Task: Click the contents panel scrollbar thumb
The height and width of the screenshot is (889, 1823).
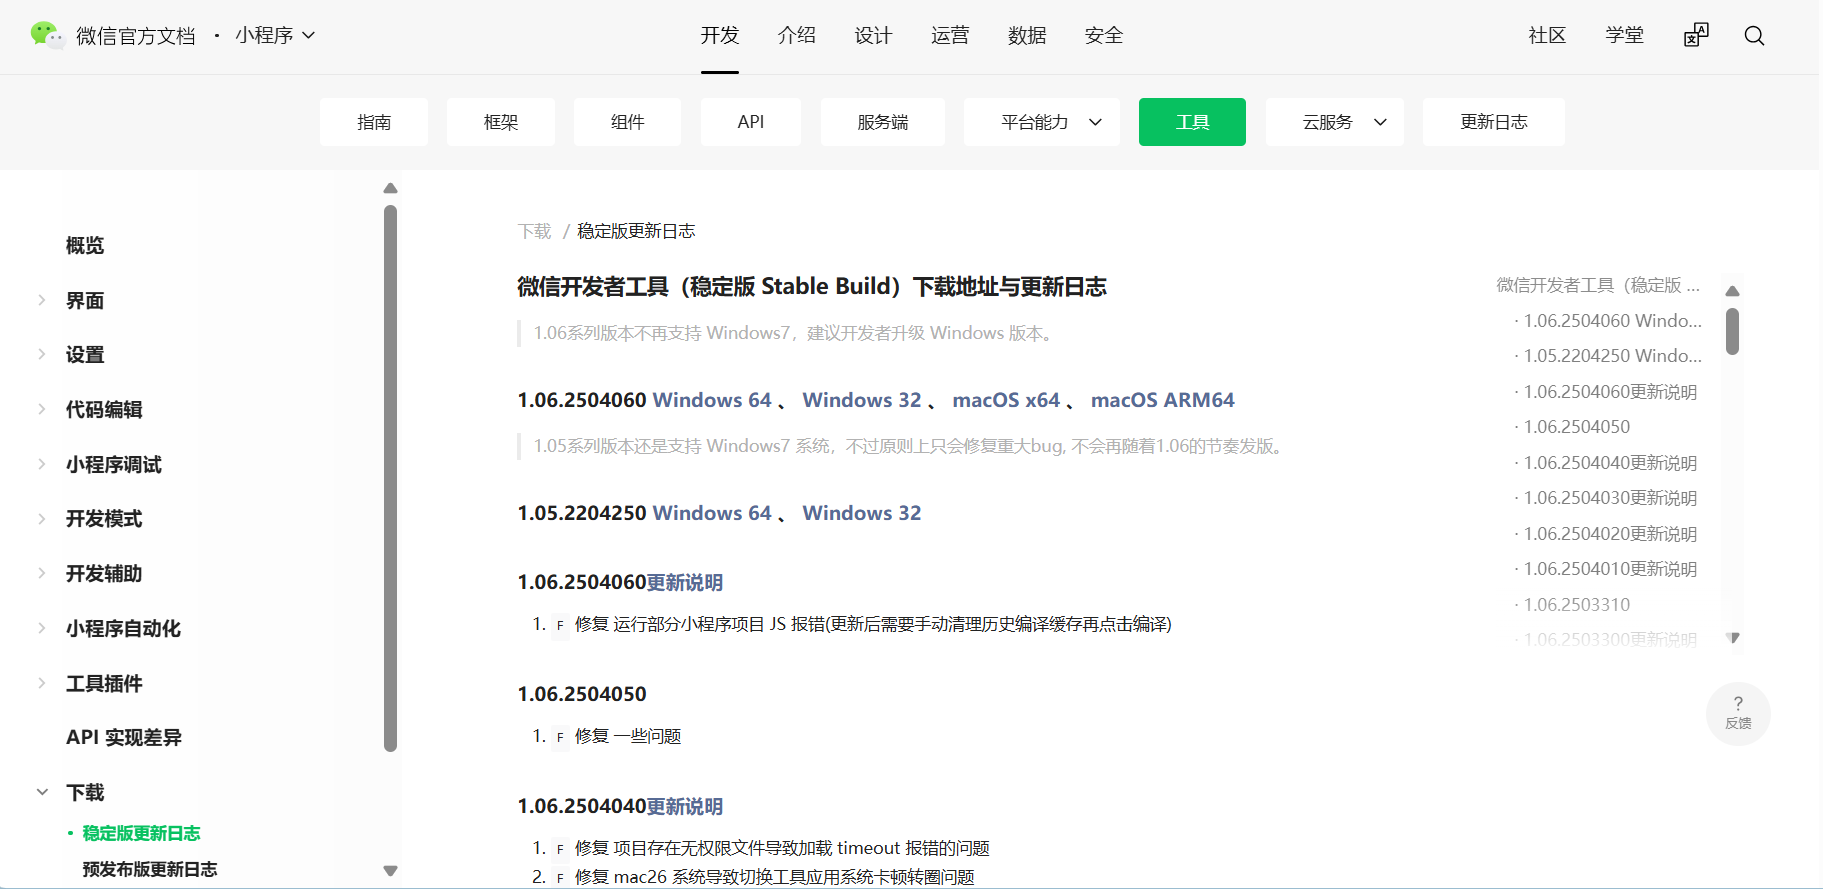Action: (x=1732, y=331)
